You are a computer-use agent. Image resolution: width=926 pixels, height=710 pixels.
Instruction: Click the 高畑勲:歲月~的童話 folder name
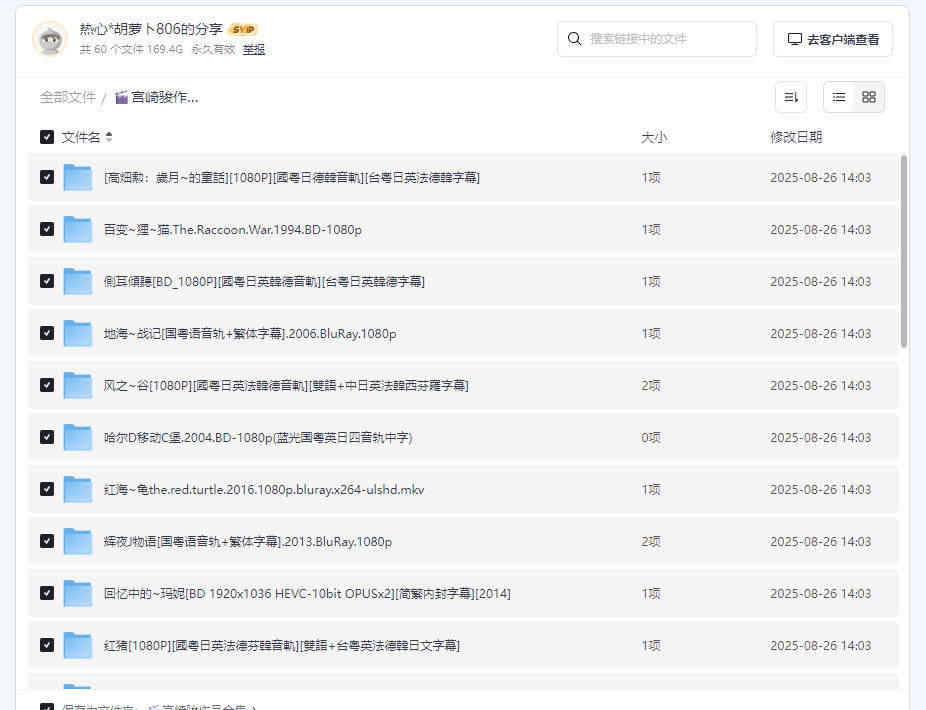[x=292, y=177]
